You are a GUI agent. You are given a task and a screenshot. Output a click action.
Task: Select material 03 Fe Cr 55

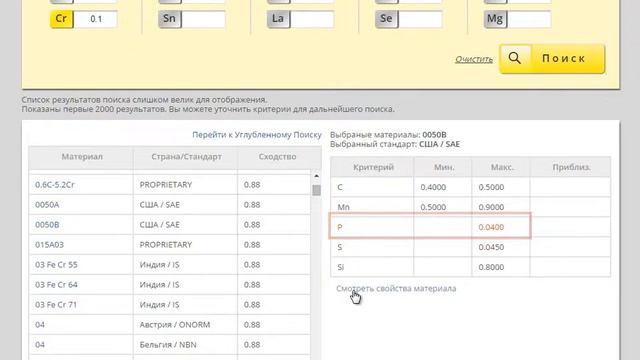56,265
